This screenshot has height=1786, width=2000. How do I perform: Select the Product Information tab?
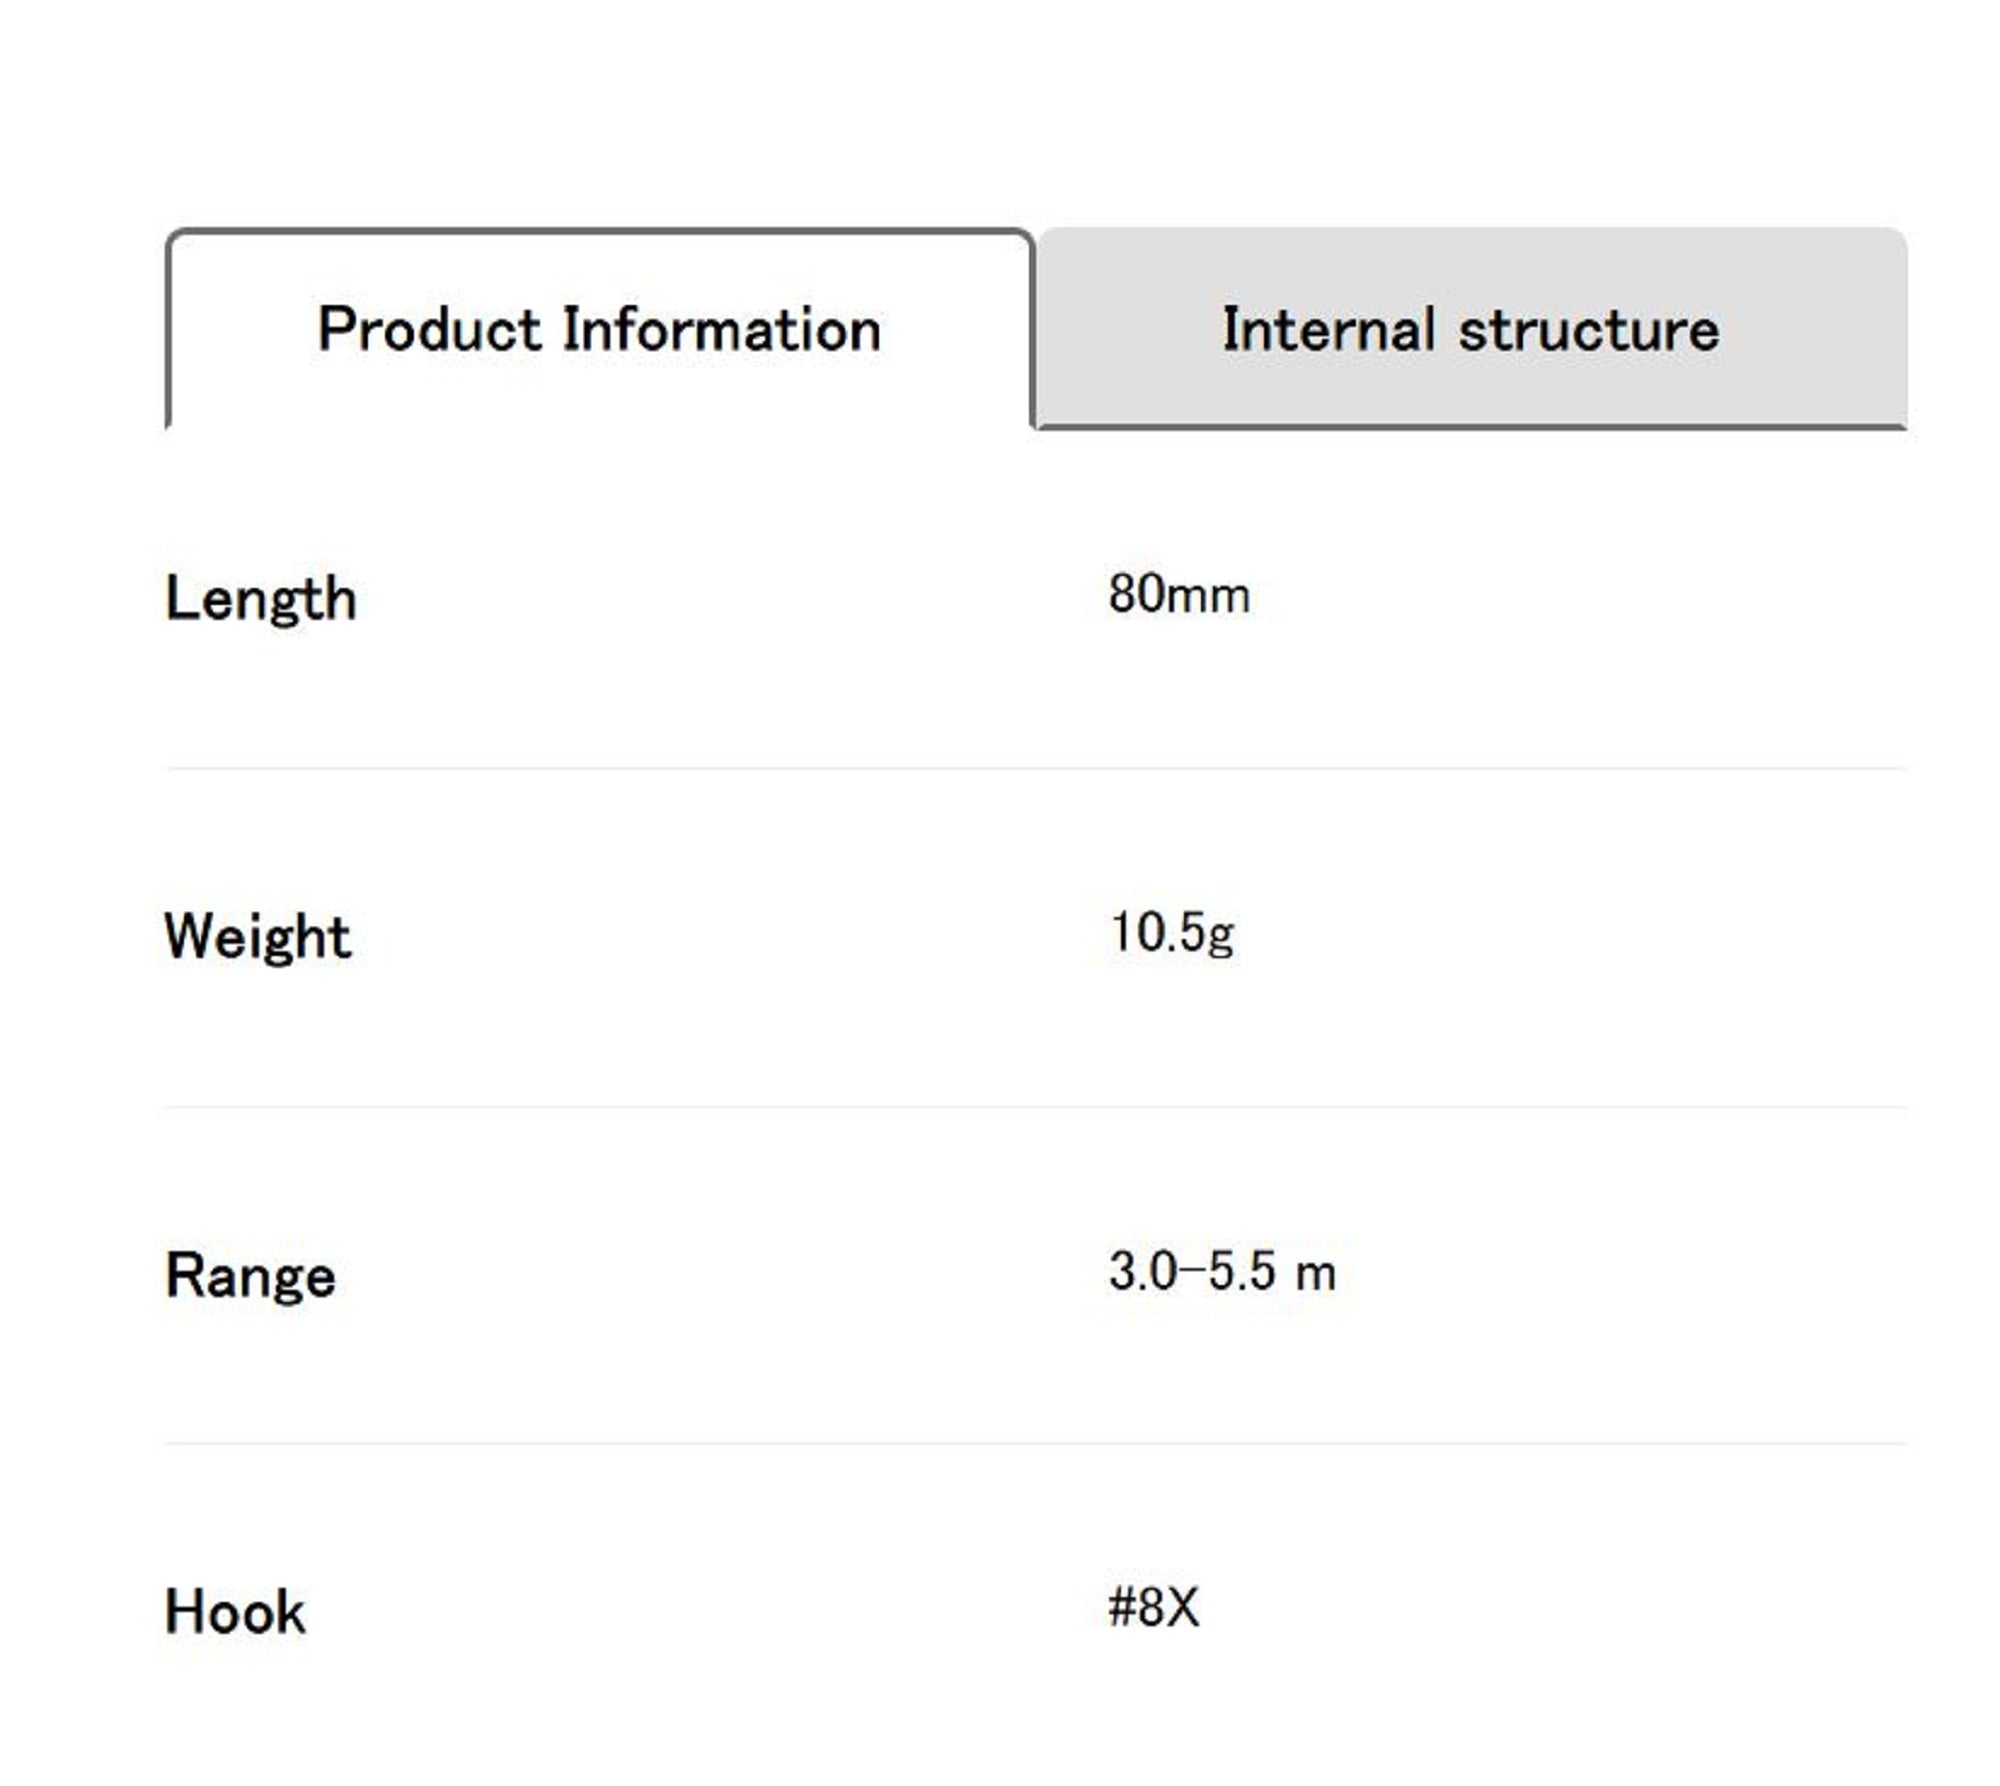pyautogui.click(x=599, y=329)
